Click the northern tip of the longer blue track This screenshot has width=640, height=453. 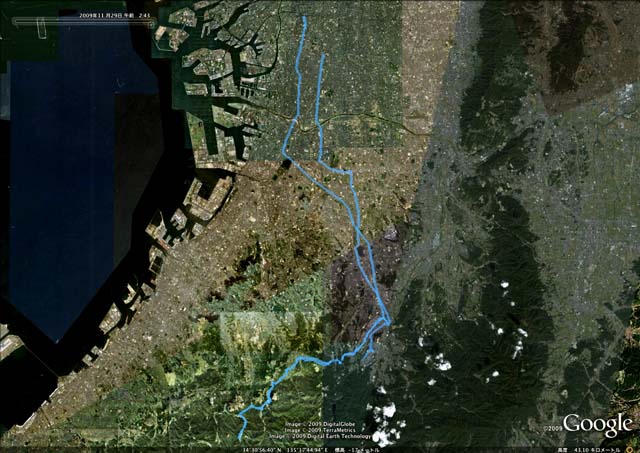tap(304, 18)
